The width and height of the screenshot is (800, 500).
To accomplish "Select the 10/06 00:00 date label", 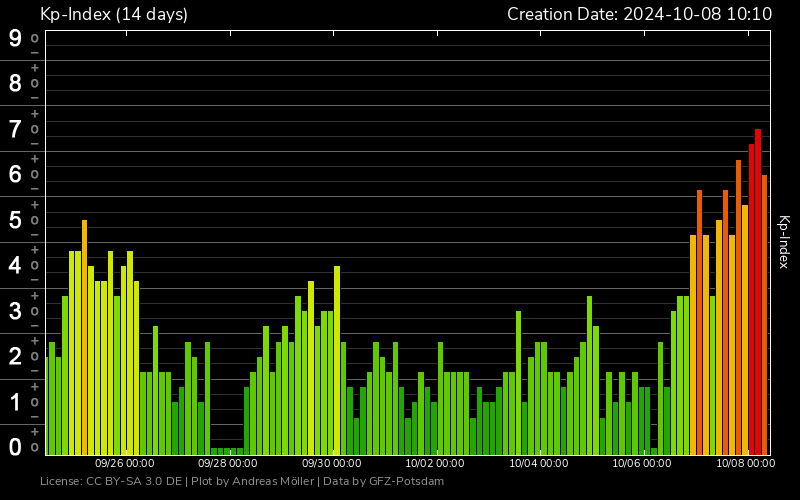I will [x=642, y=463].
